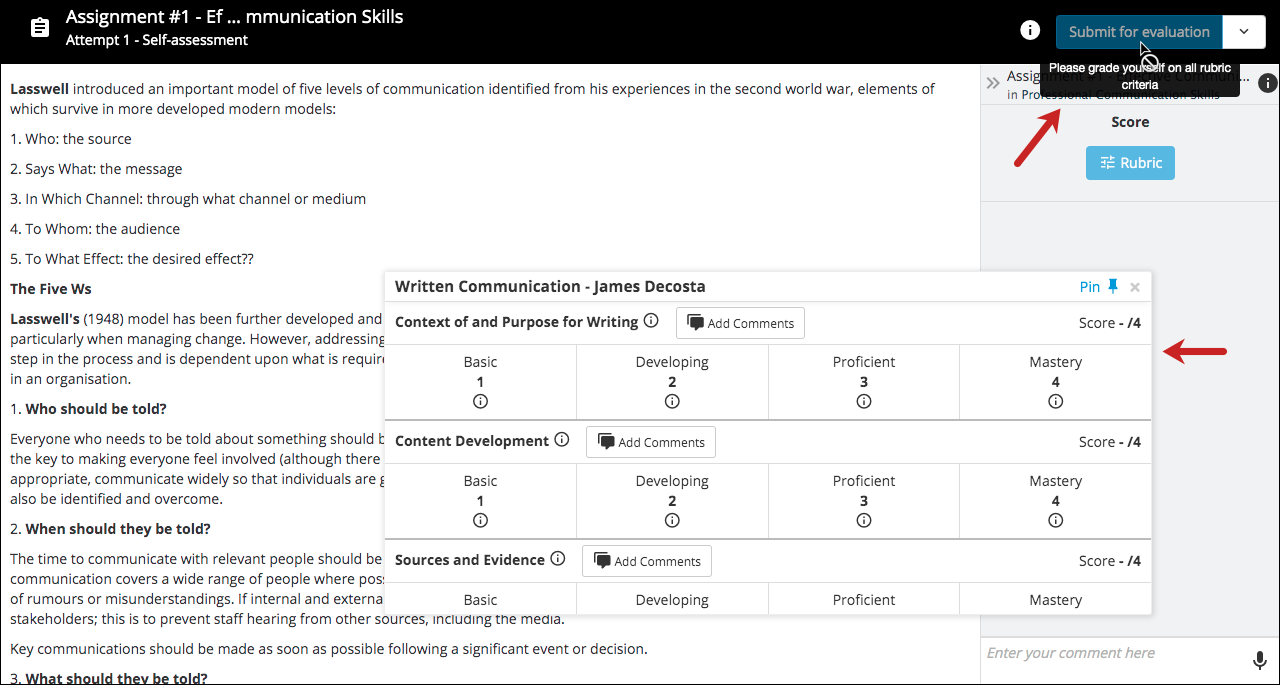1280x685 pixels.
Task: Add Comments for Sources and Evidence
Action: click(647, 561)
